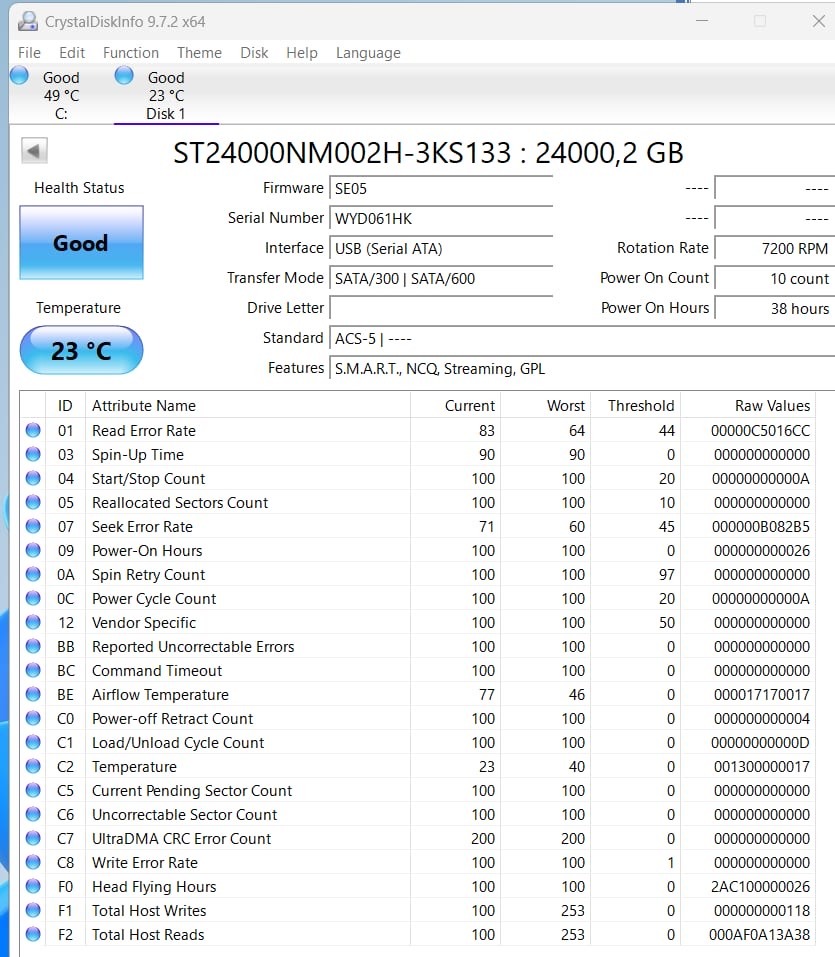The image size is (835, 957).
Task: Click the 23 °C temperature button
Action: coord(81,350)
